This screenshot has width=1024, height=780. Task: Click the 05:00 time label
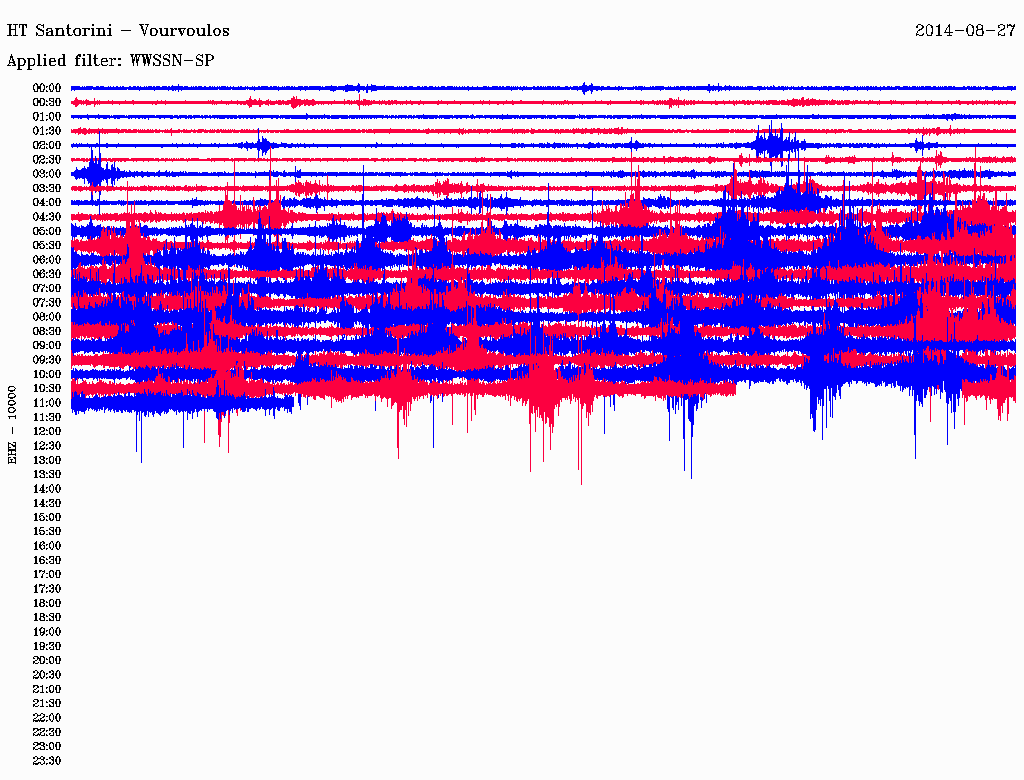47,231
